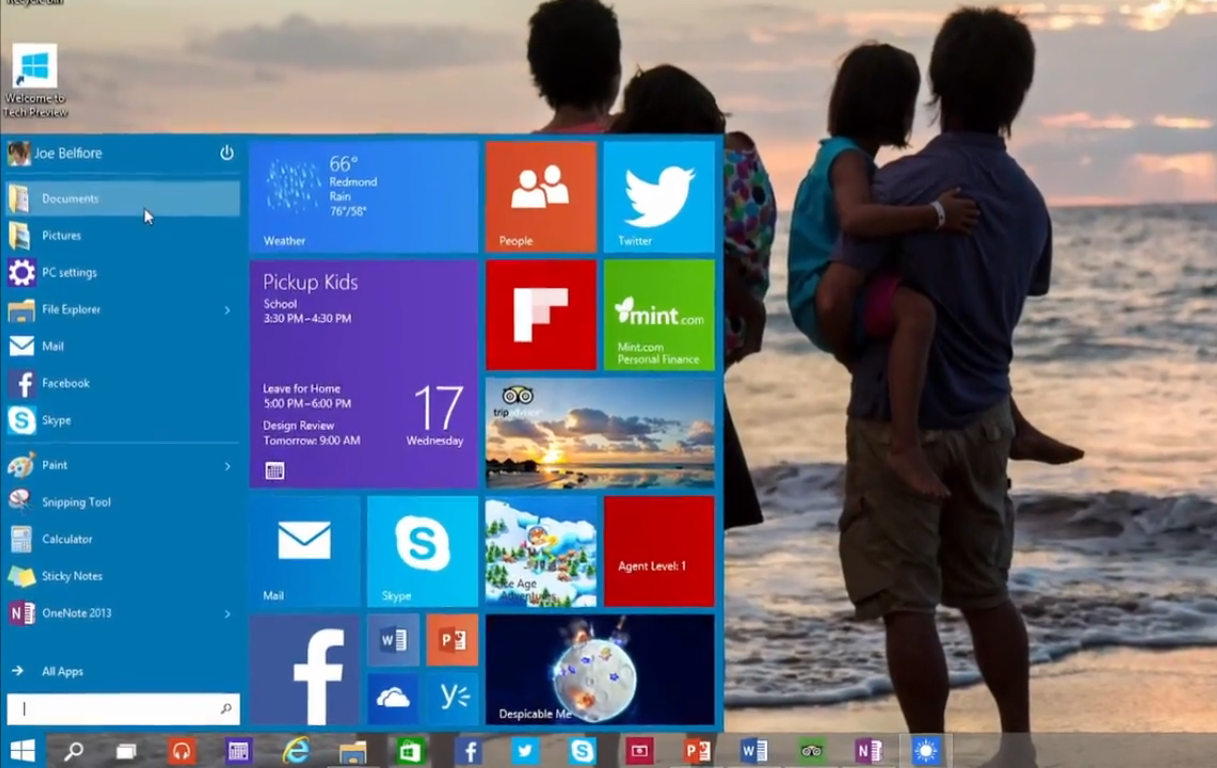
Task: Open the red Agent Level: 1 tile
Action: (659, 551)
